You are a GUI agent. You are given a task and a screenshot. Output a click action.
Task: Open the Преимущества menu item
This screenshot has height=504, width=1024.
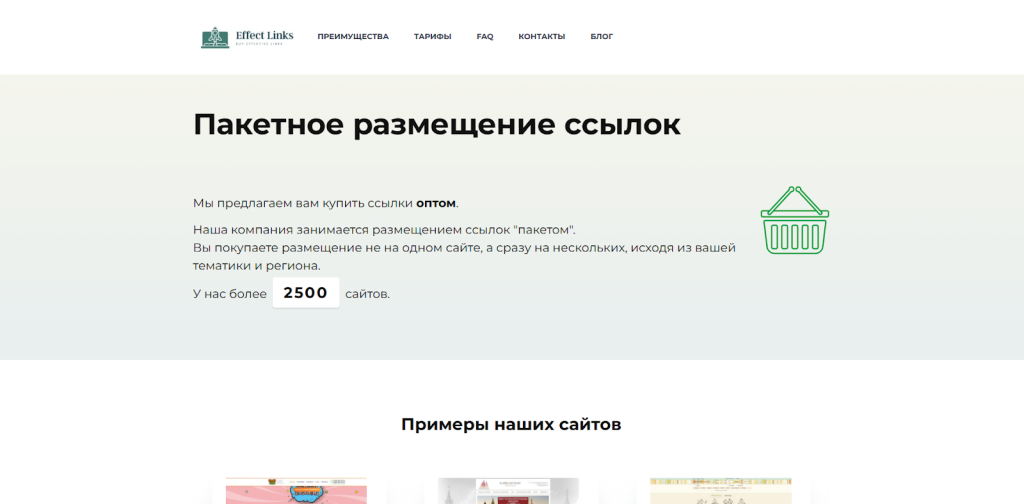click(353, 37)
